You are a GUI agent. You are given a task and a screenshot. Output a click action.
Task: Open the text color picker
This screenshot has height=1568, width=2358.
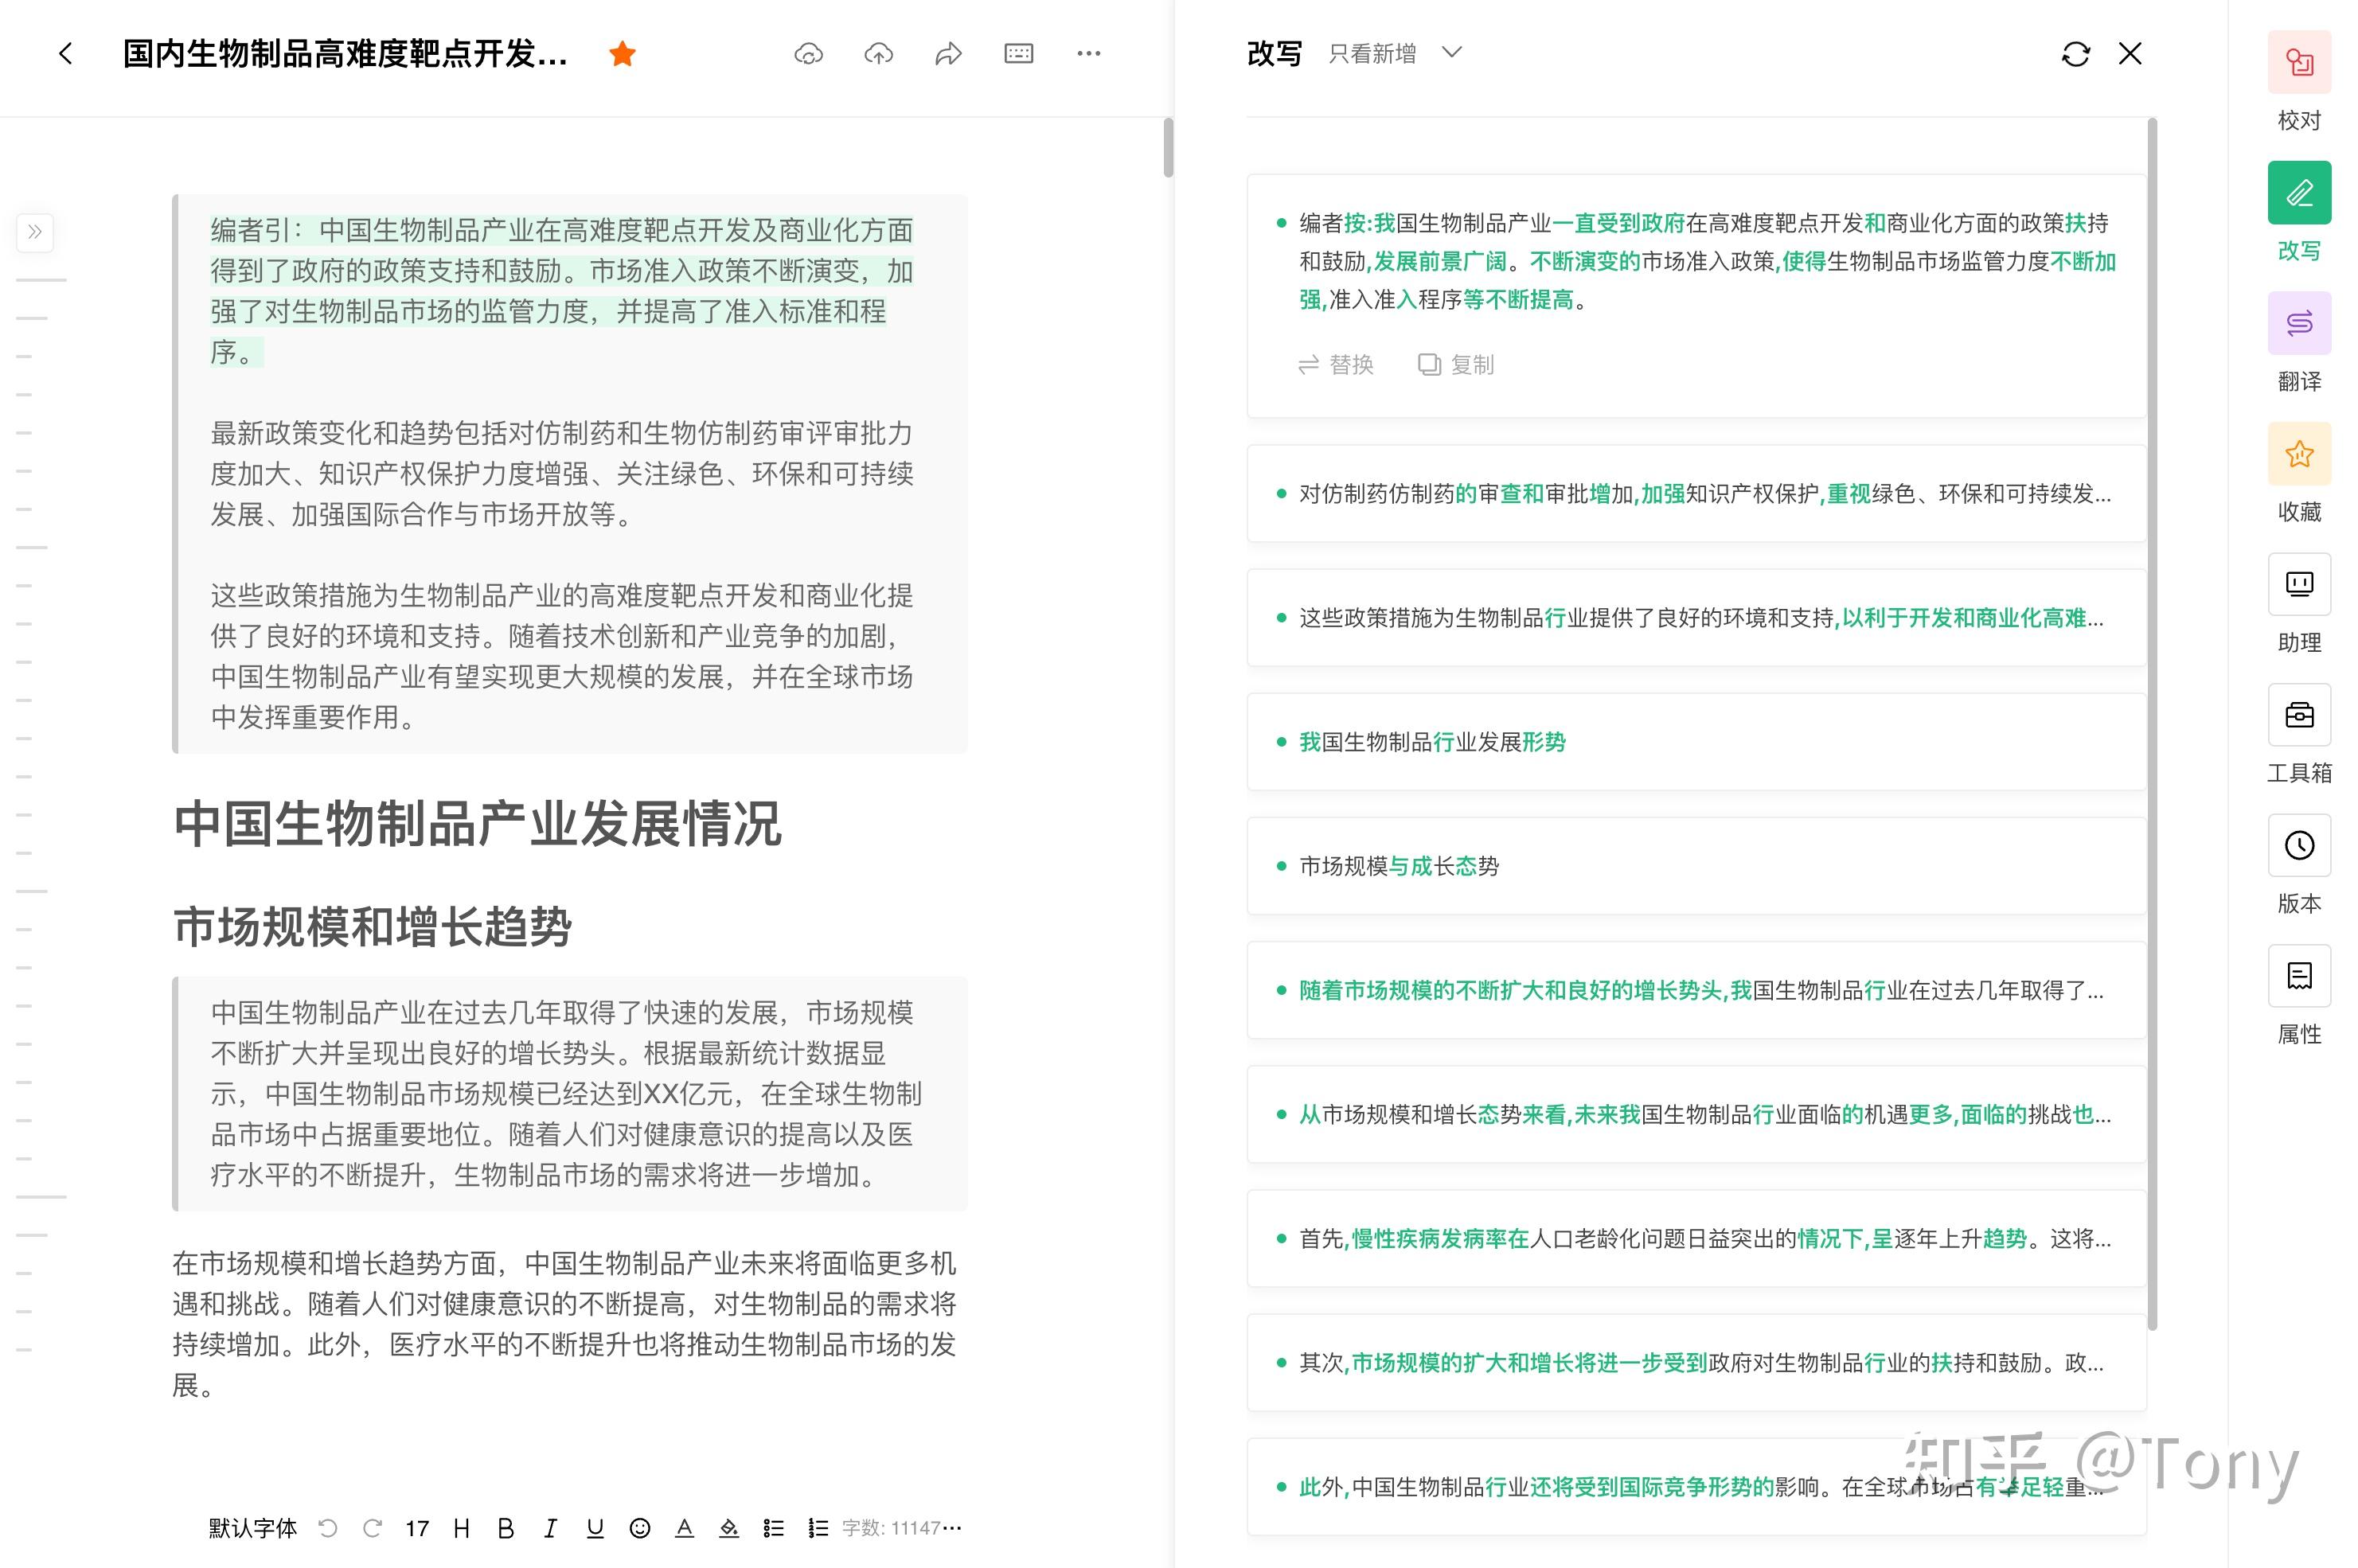click(684, 1528)
